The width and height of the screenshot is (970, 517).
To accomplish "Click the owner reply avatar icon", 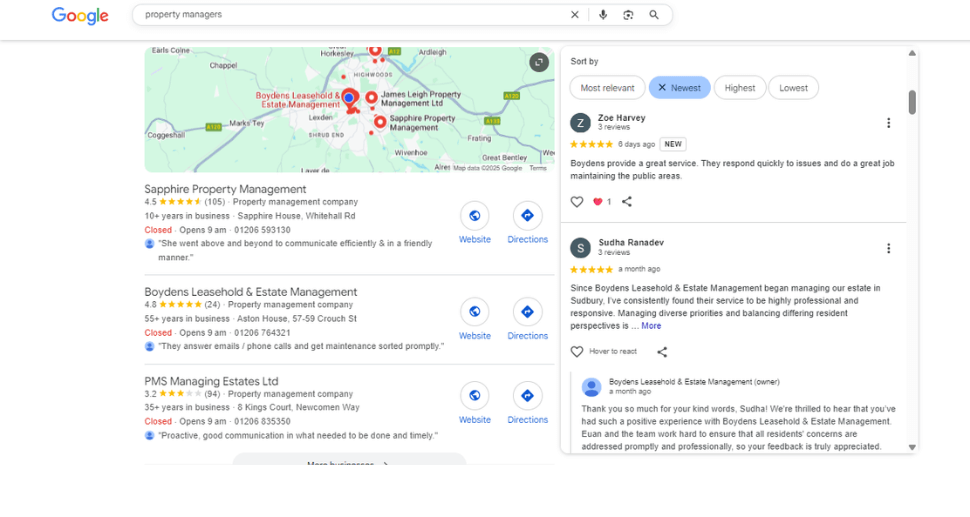I will (591, 387).
